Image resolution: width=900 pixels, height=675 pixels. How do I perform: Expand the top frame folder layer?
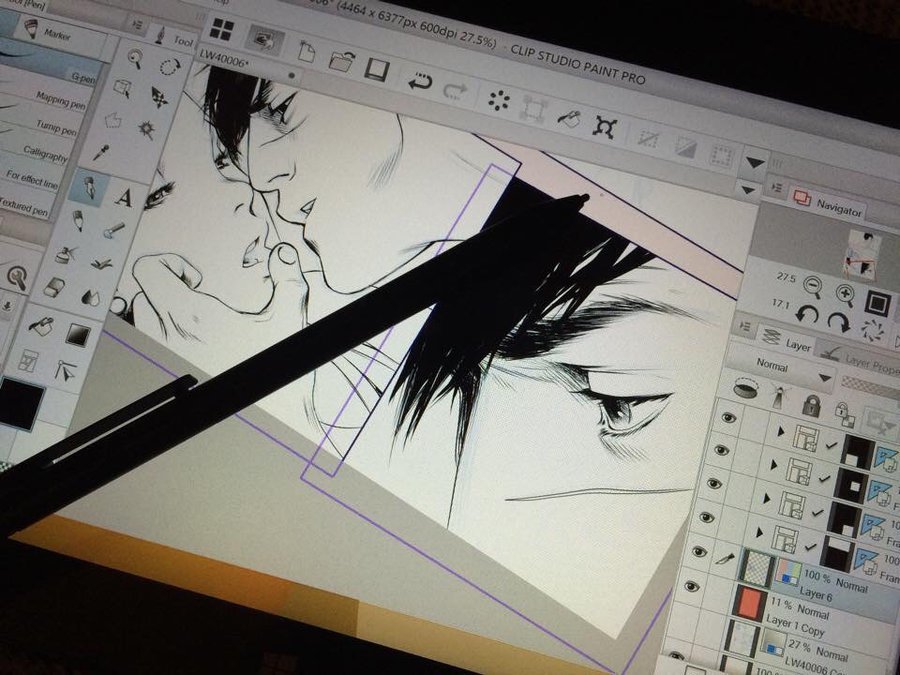781,431
